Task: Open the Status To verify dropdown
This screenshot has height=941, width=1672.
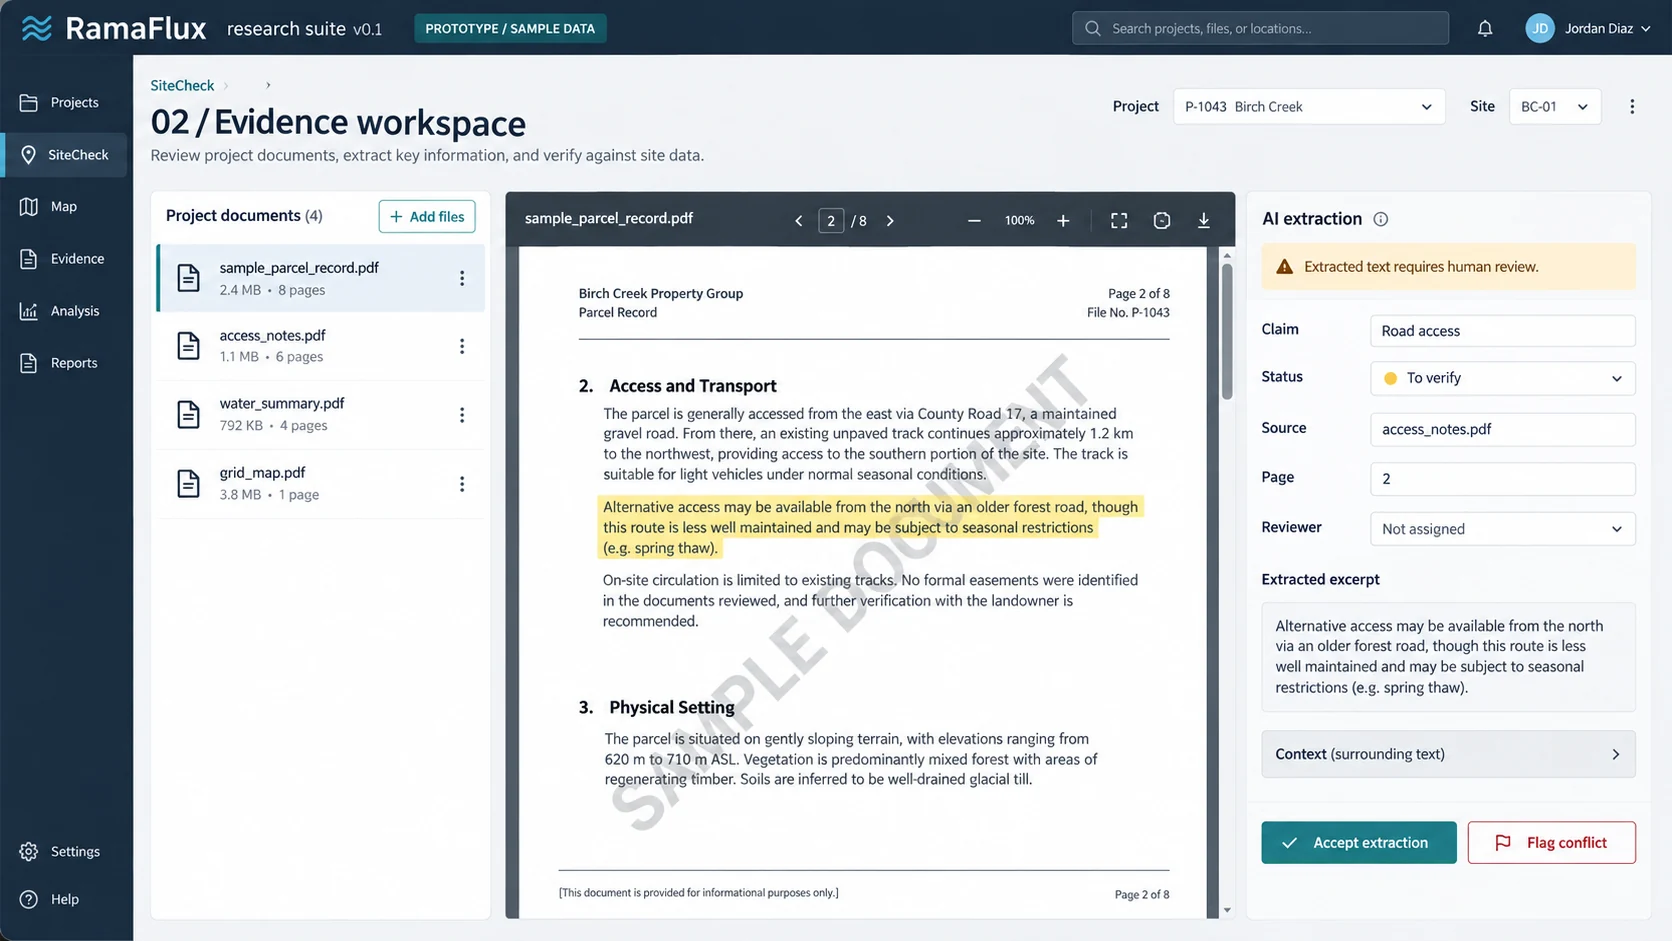Action: (x=1502, y=378)
